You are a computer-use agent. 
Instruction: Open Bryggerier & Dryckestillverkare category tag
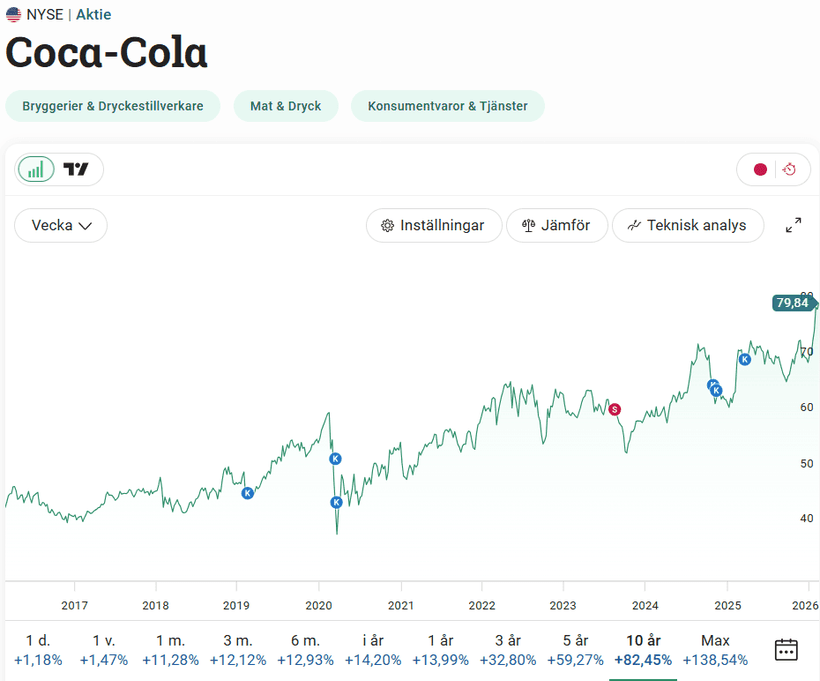pyautogui.click(x=112, y=105)
